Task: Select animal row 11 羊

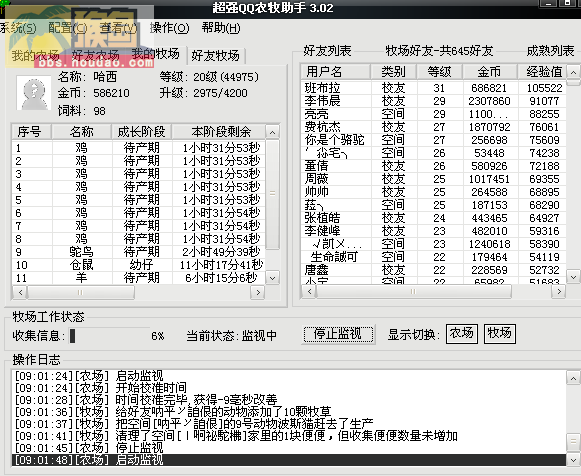Action: [139, 278]
